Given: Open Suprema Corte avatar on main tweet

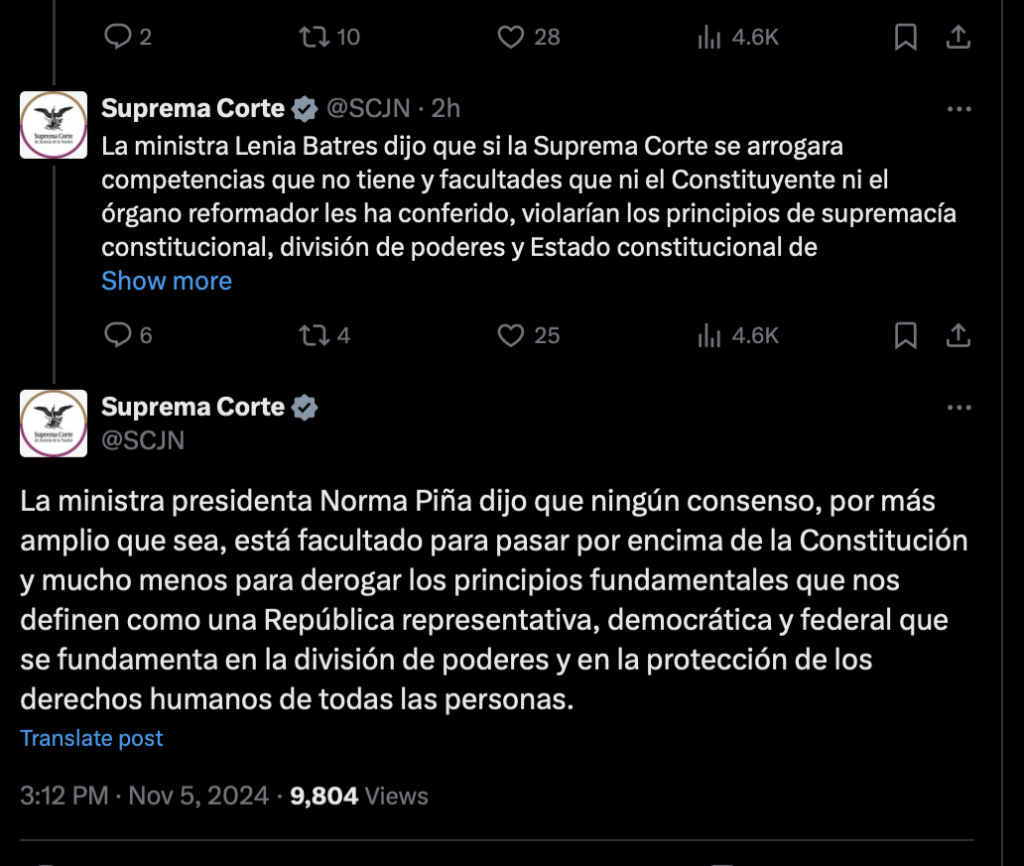Looking at the screenshot, I should click(54, 423).
